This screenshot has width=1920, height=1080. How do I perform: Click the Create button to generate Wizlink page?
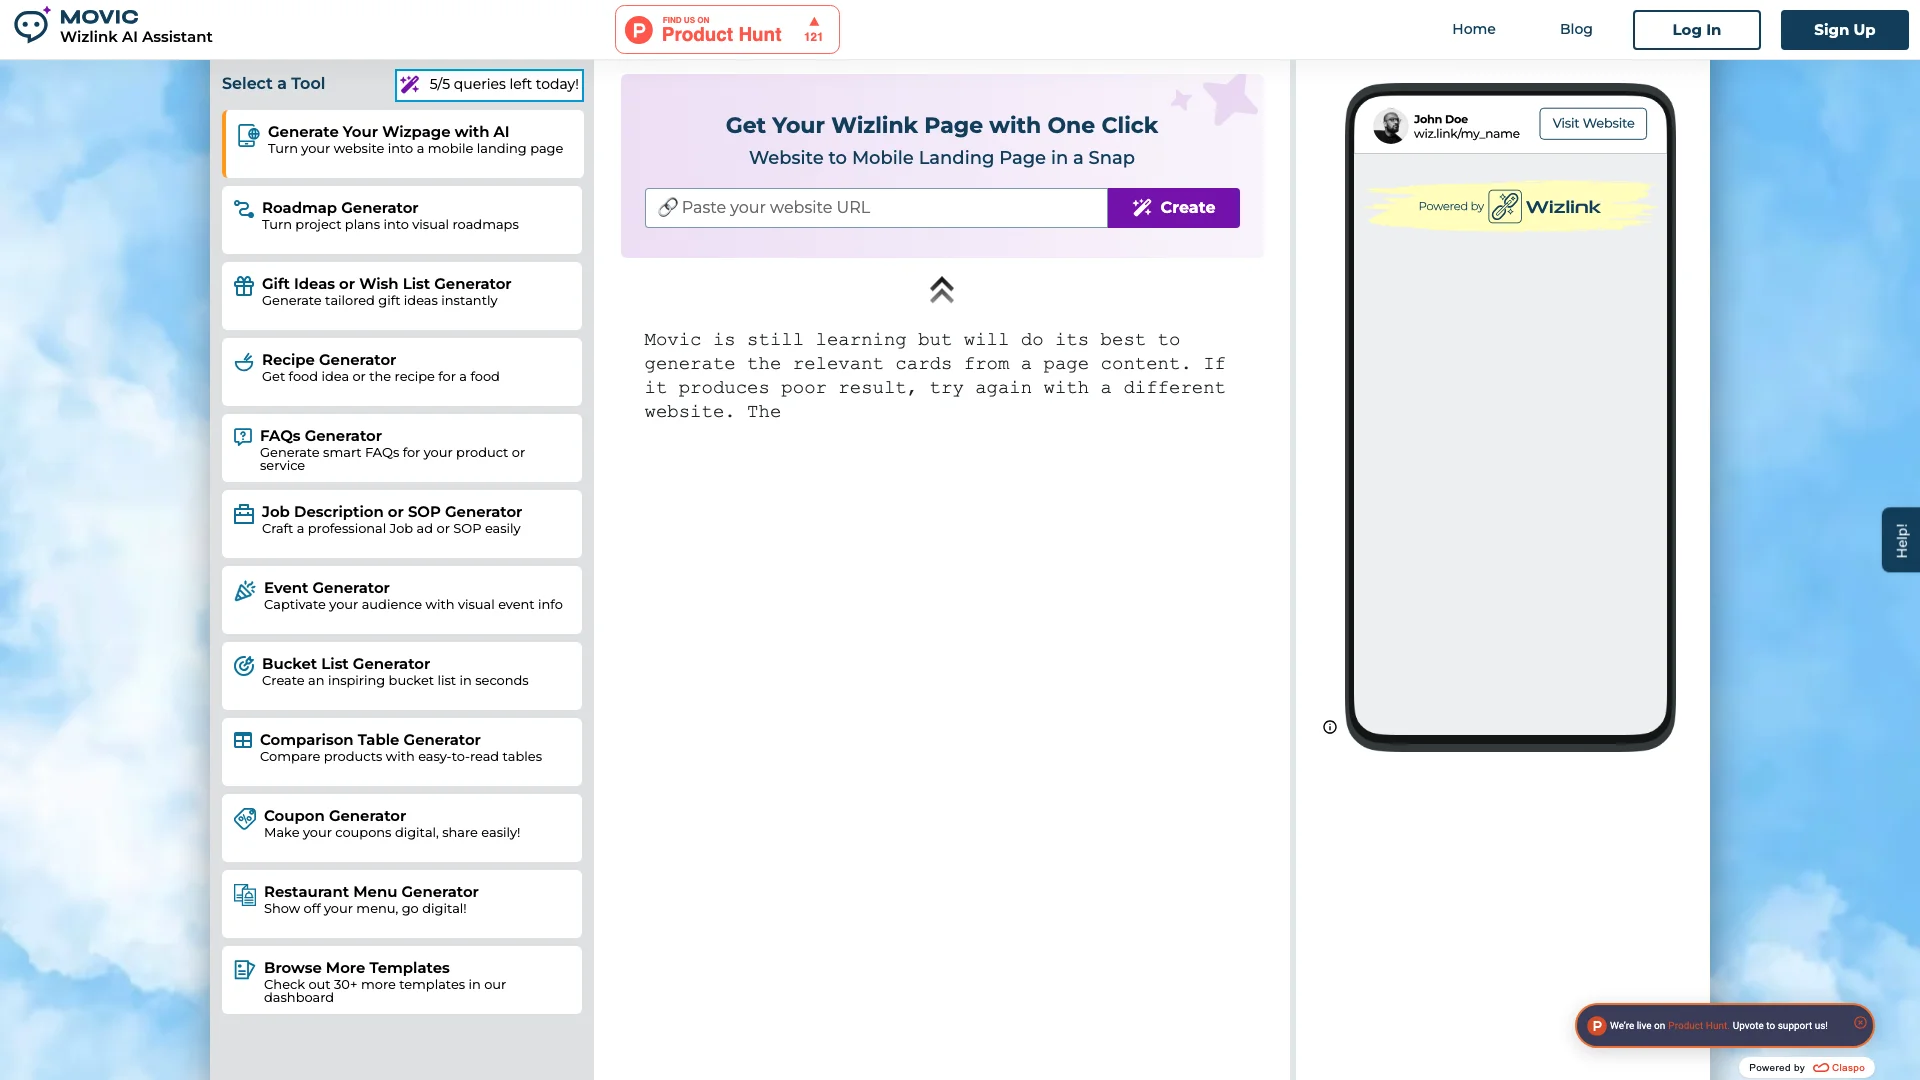(x=1174, y=207)
